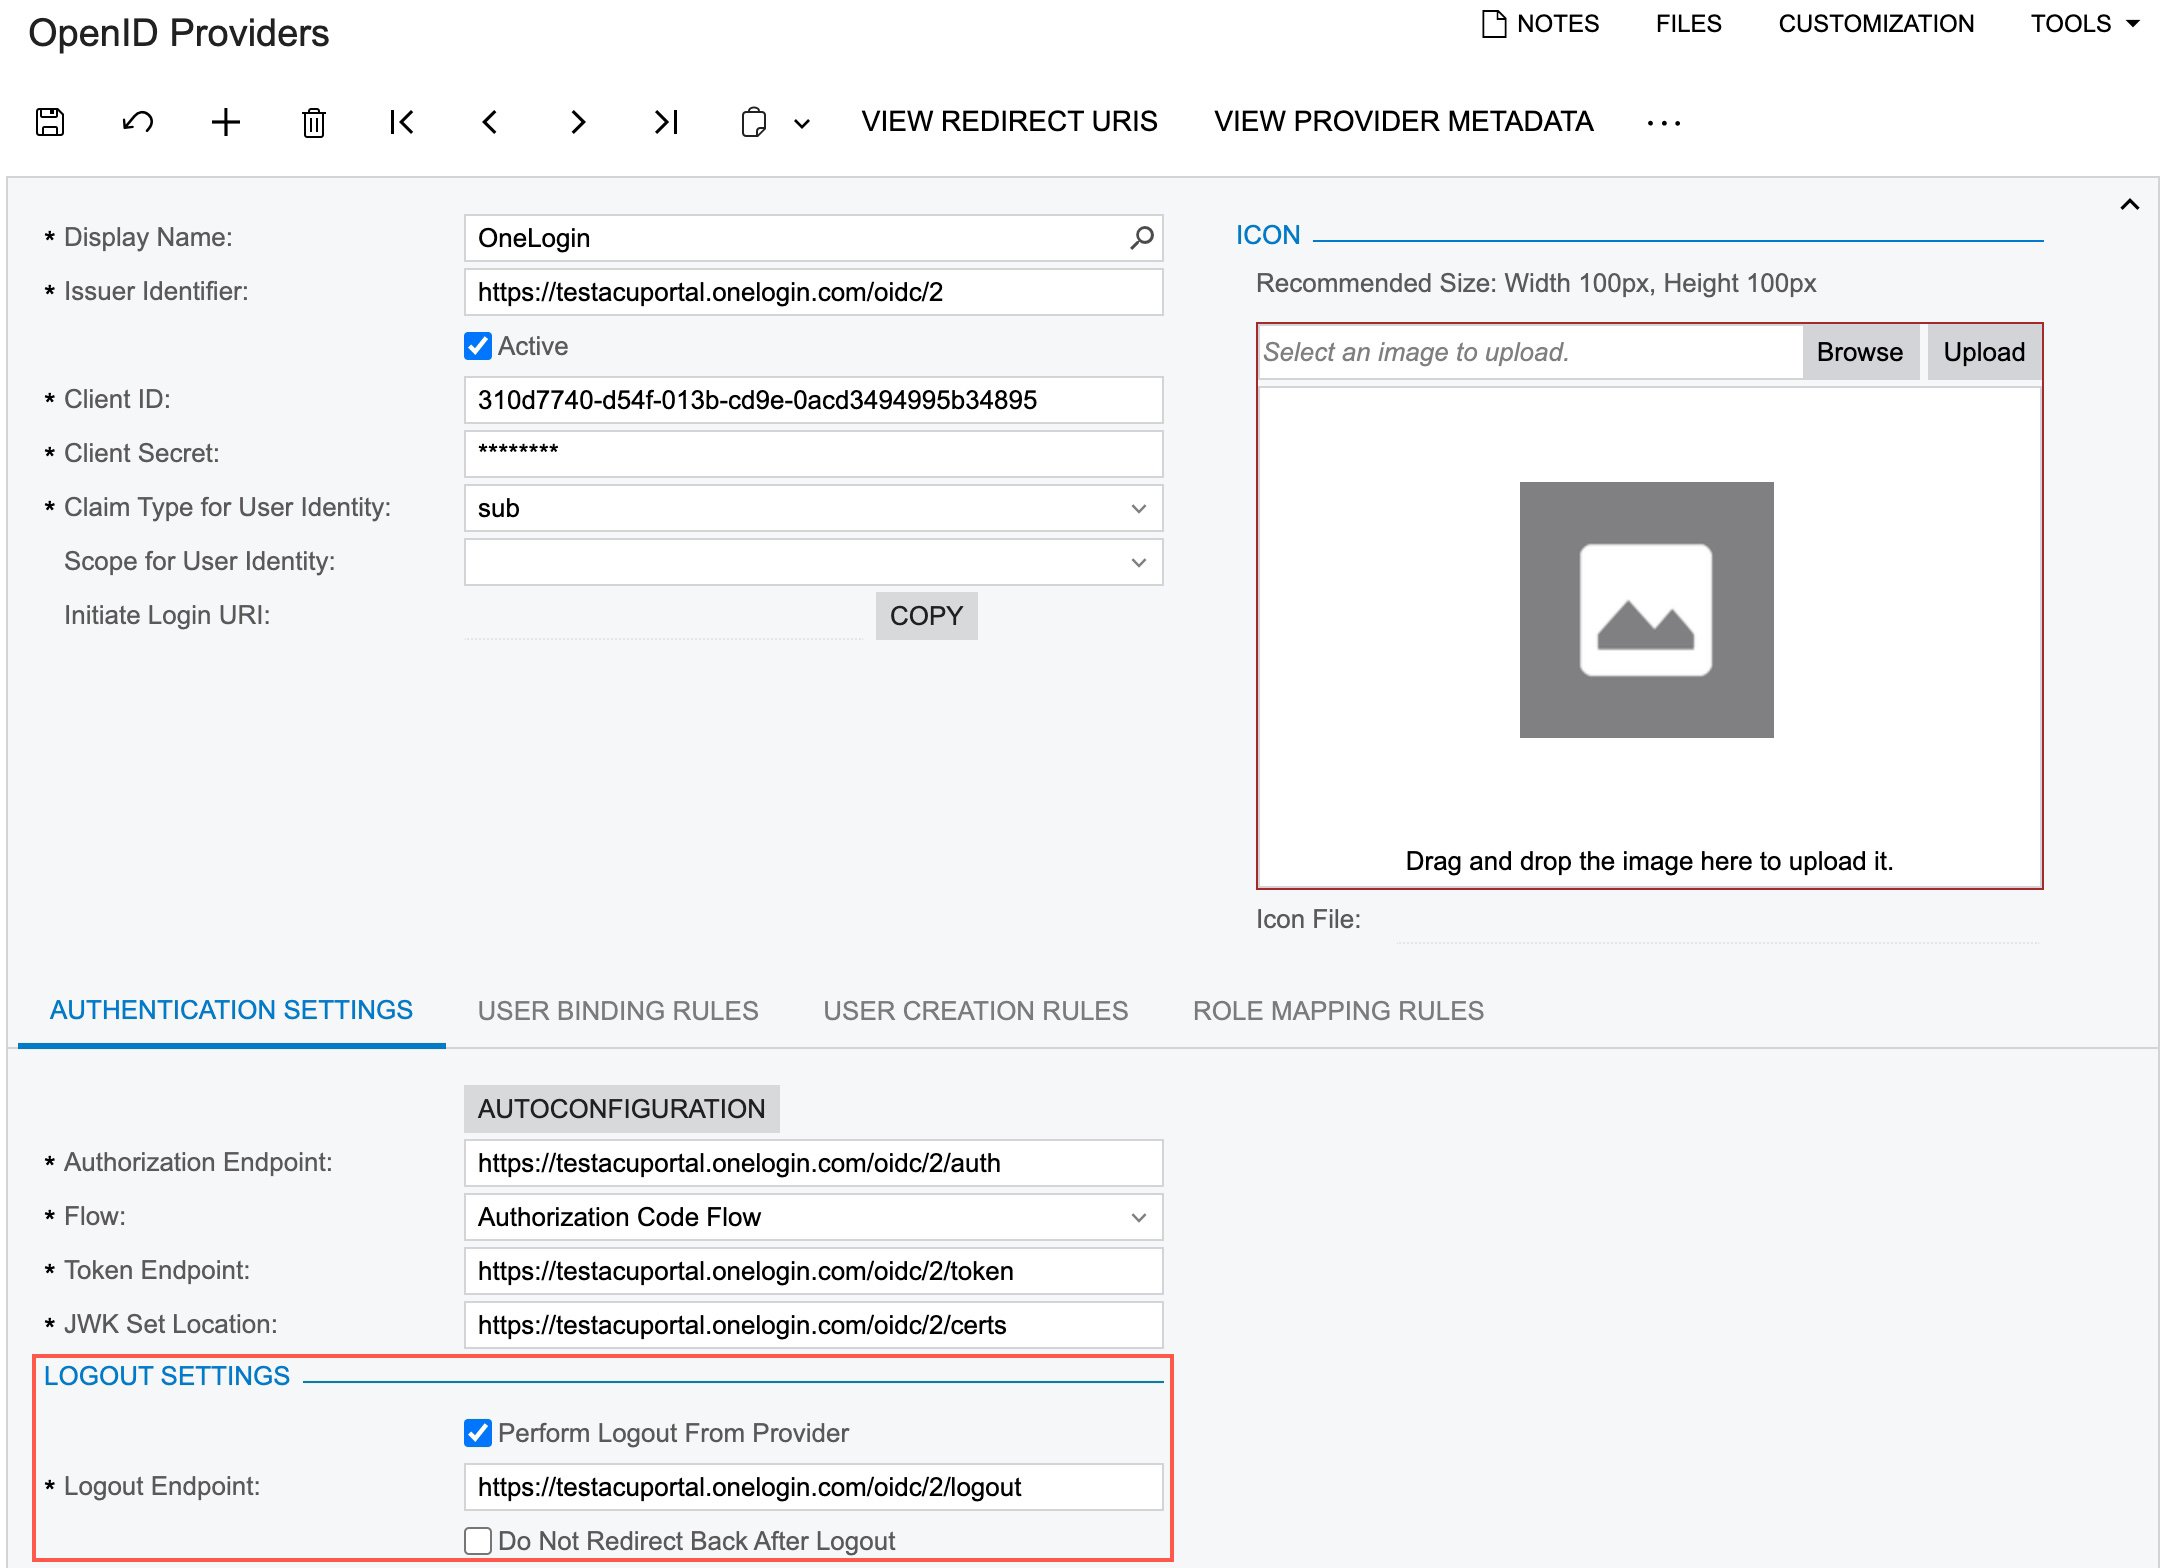Click magnifier icon in Display Name field
2162x1568 pixels.
pyautogui.click(x=1141, y=238)
